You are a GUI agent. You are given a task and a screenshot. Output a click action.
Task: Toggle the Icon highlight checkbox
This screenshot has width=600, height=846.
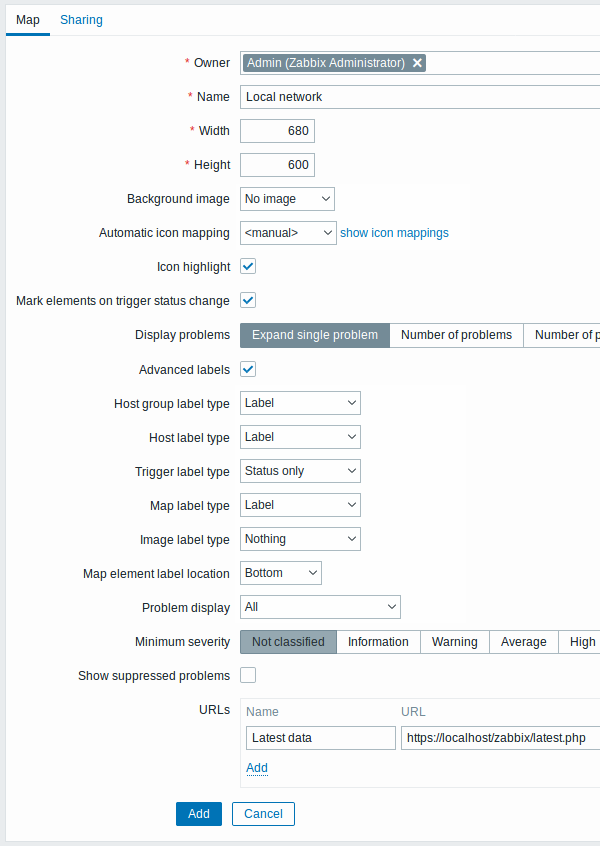click(x=249, y=266)
